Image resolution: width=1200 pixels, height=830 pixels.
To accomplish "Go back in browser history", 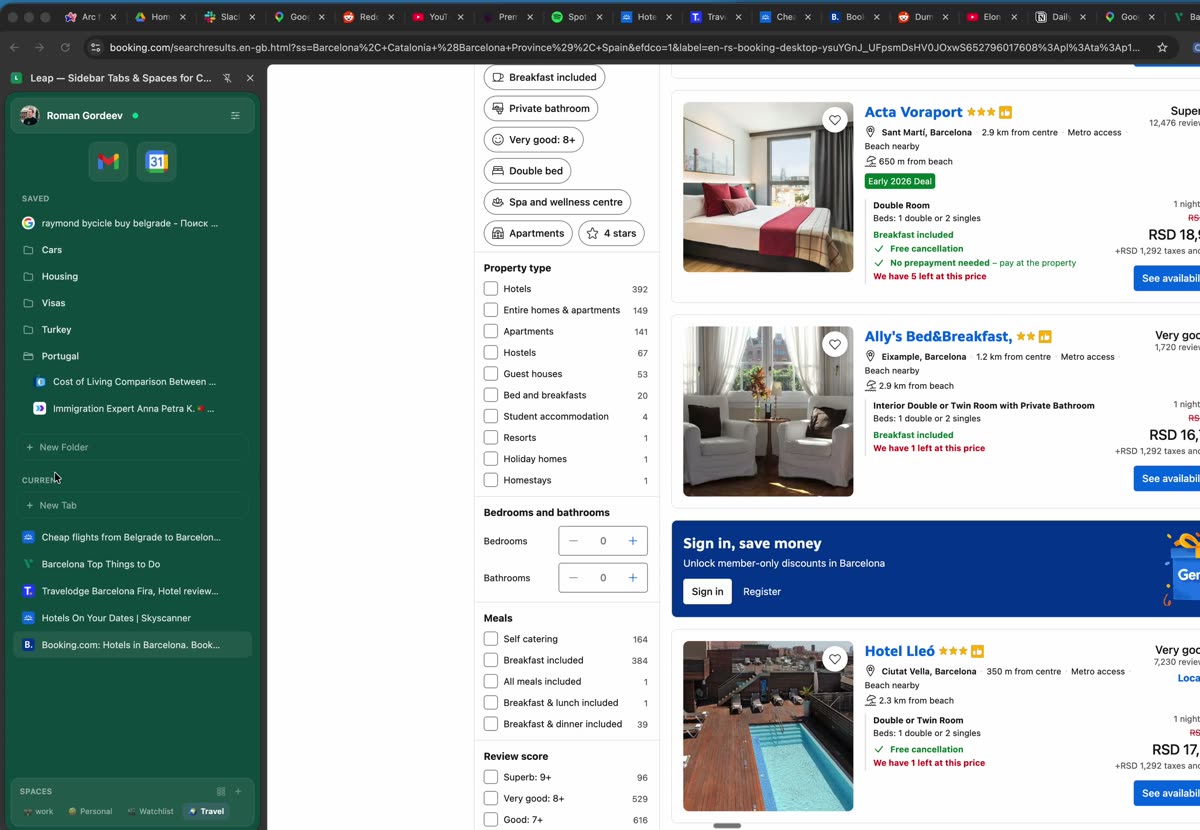I will [14, 47].
